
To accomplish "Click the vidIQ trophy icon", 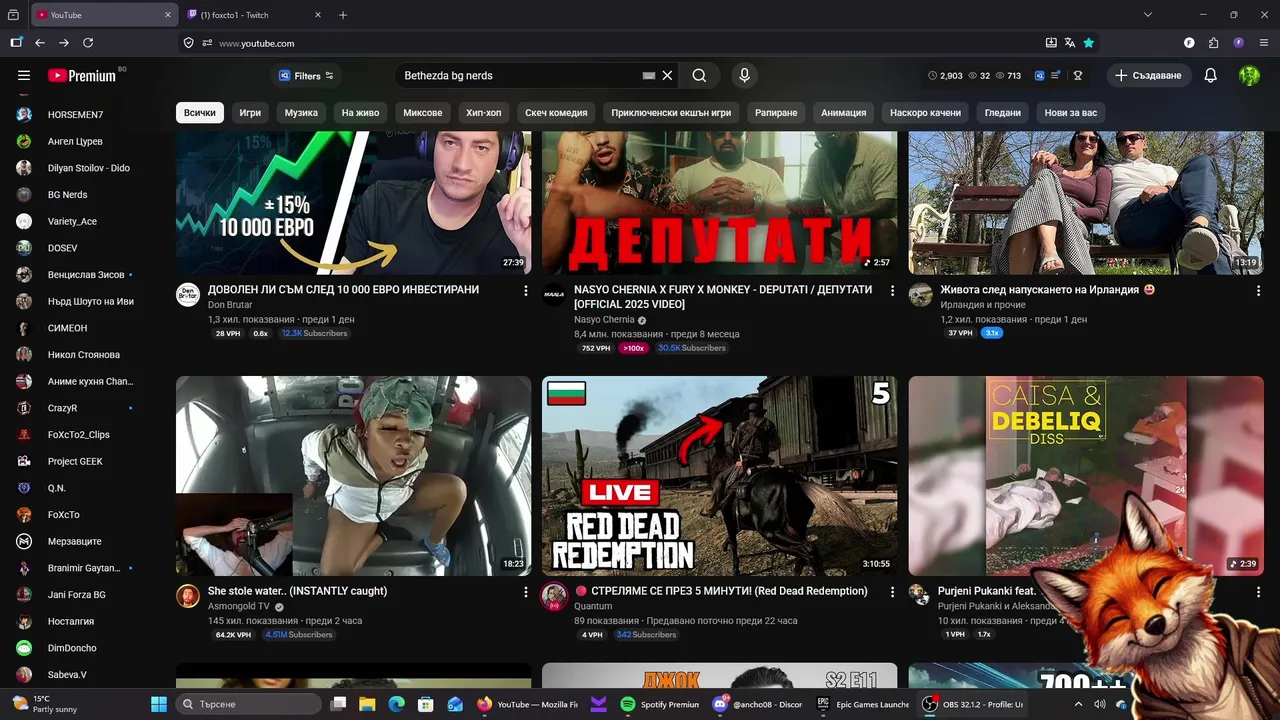I will pos(1078,75).
